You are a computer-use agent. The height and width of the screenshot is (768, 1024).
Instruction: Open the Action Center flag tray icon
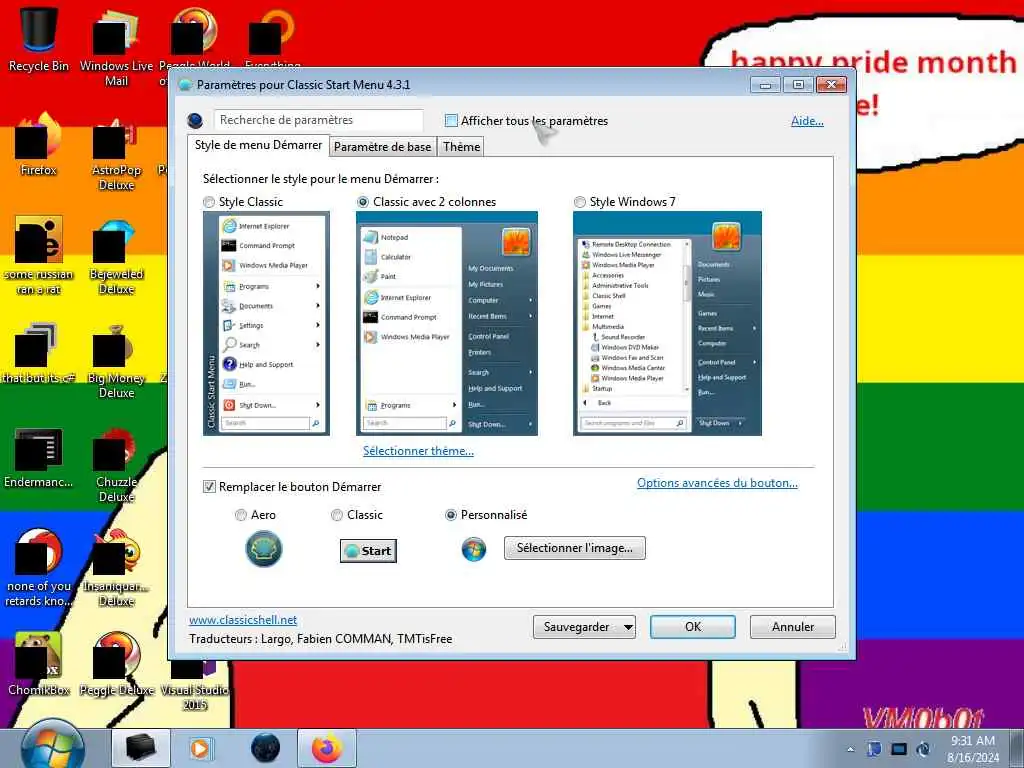point(874,749)
